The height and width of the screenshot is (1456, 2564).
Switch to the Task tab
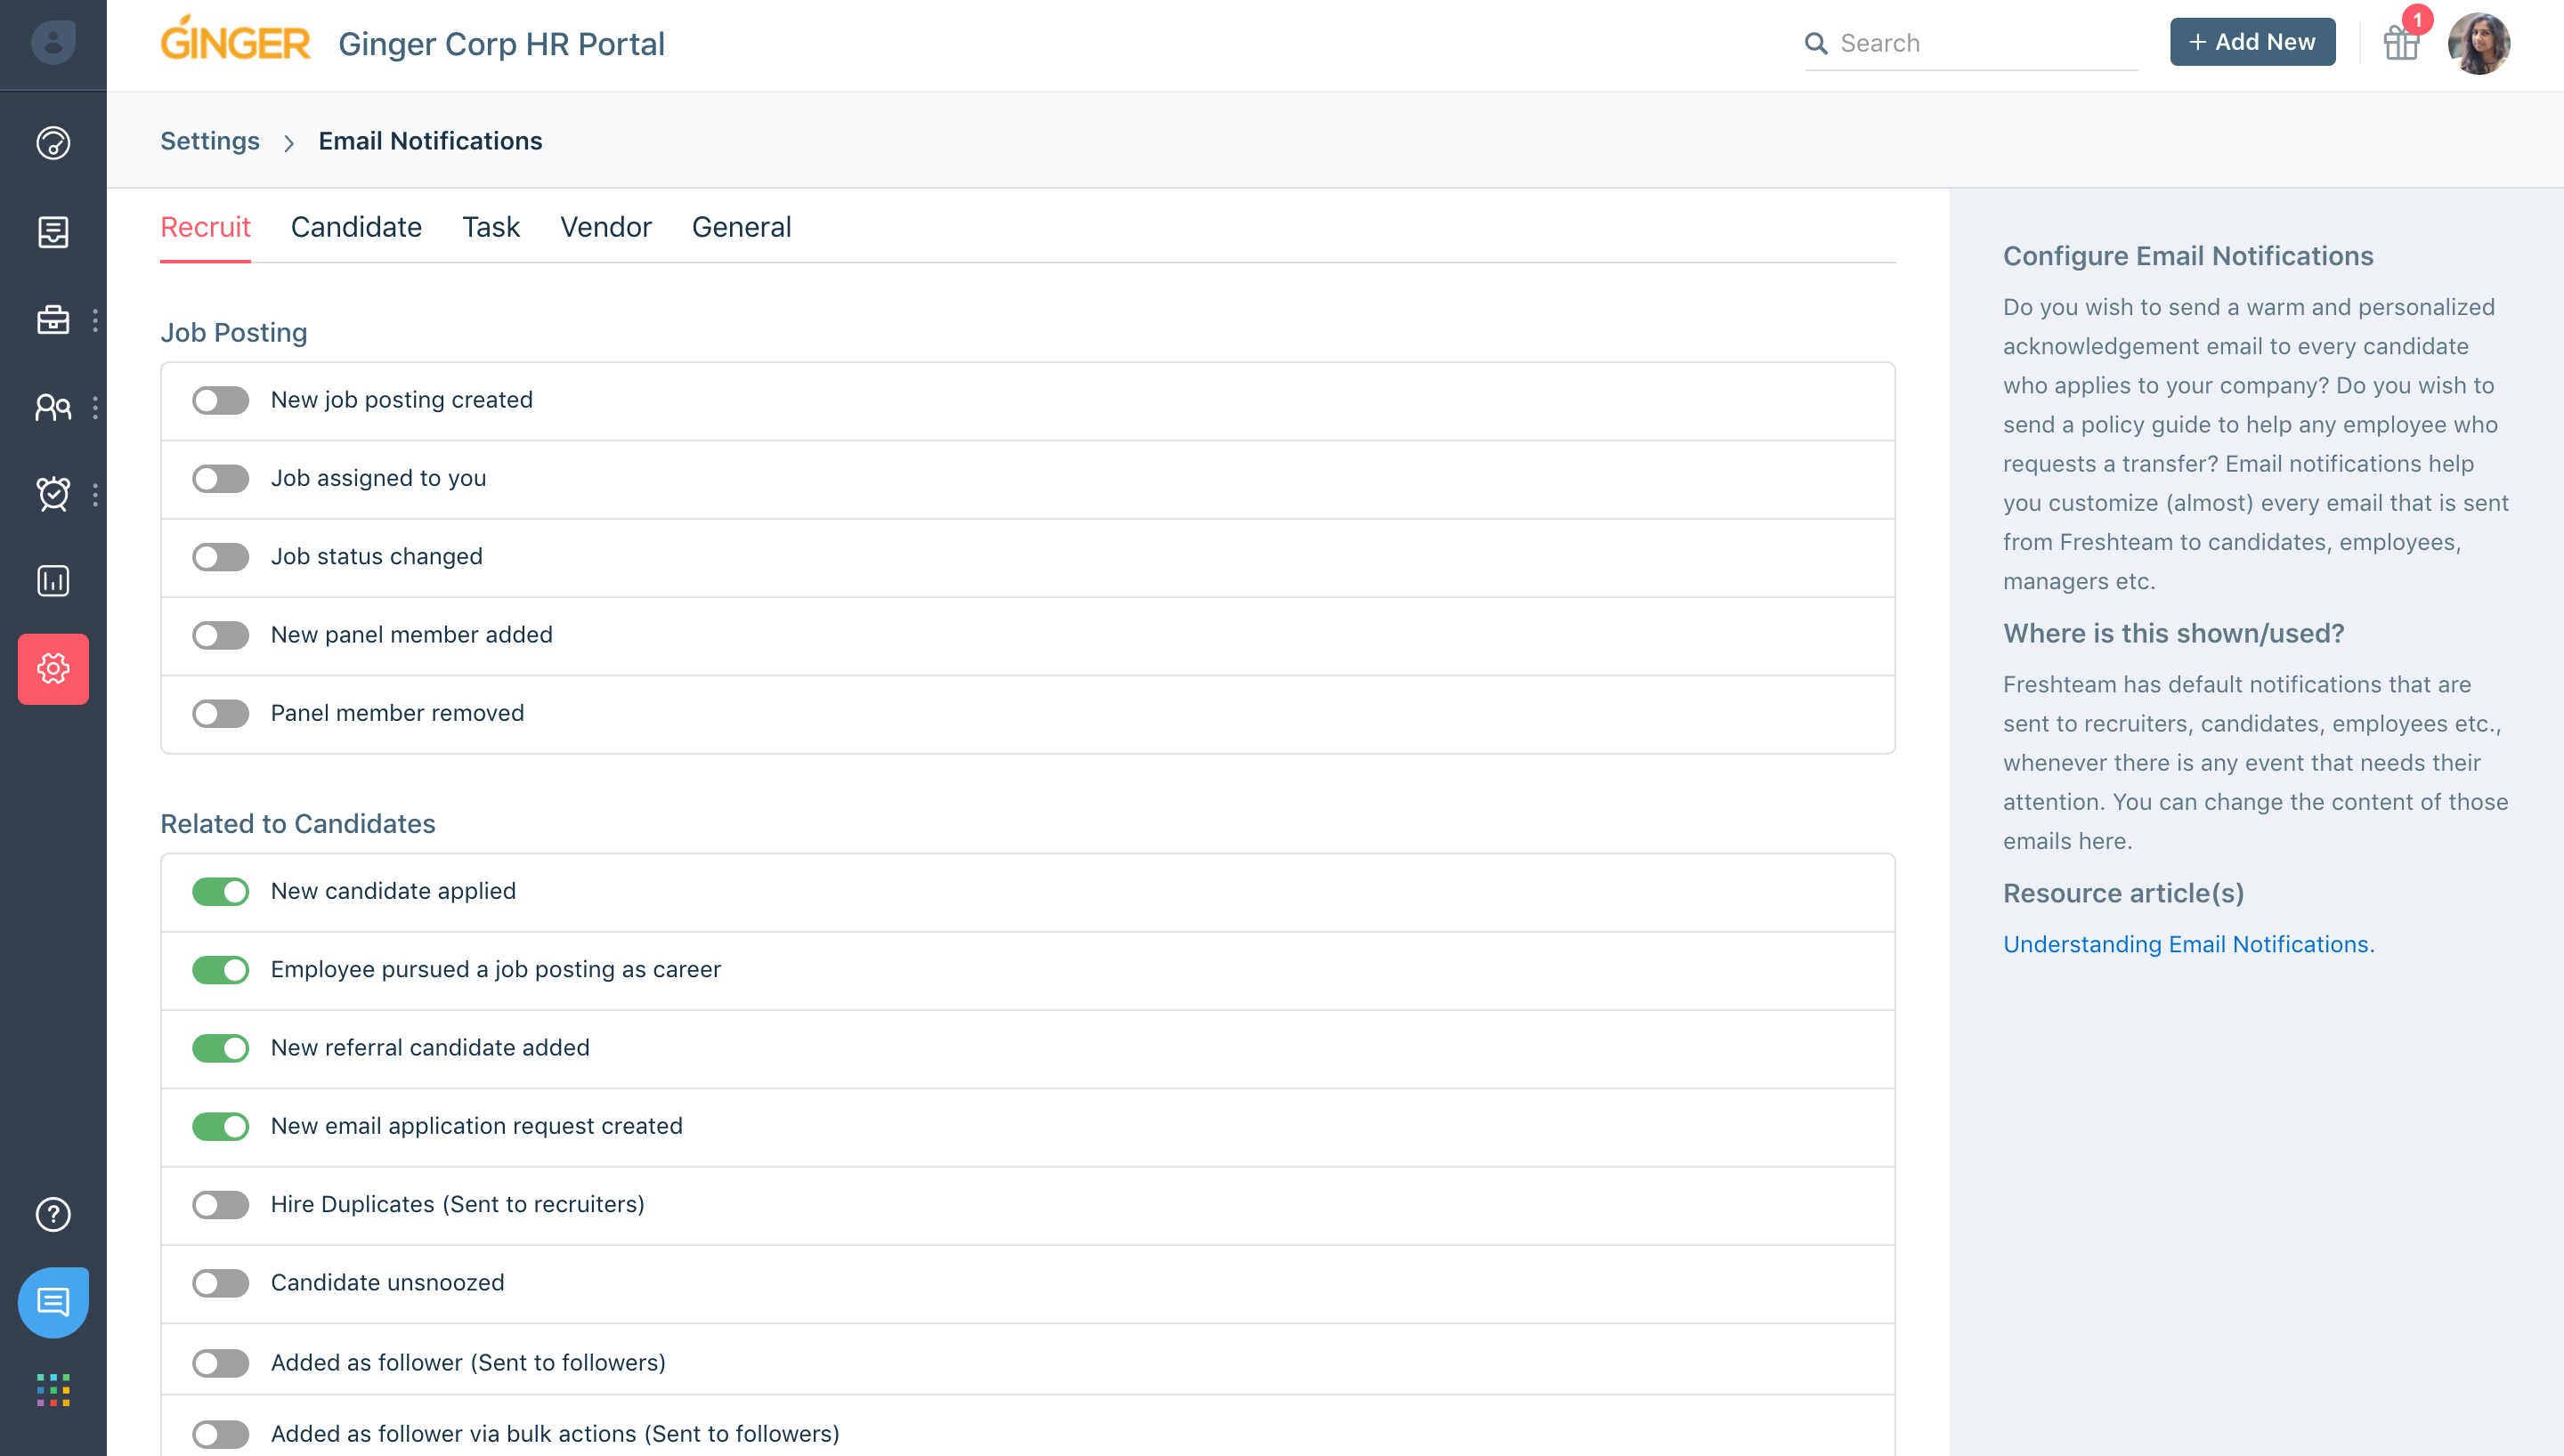point(491,227)
